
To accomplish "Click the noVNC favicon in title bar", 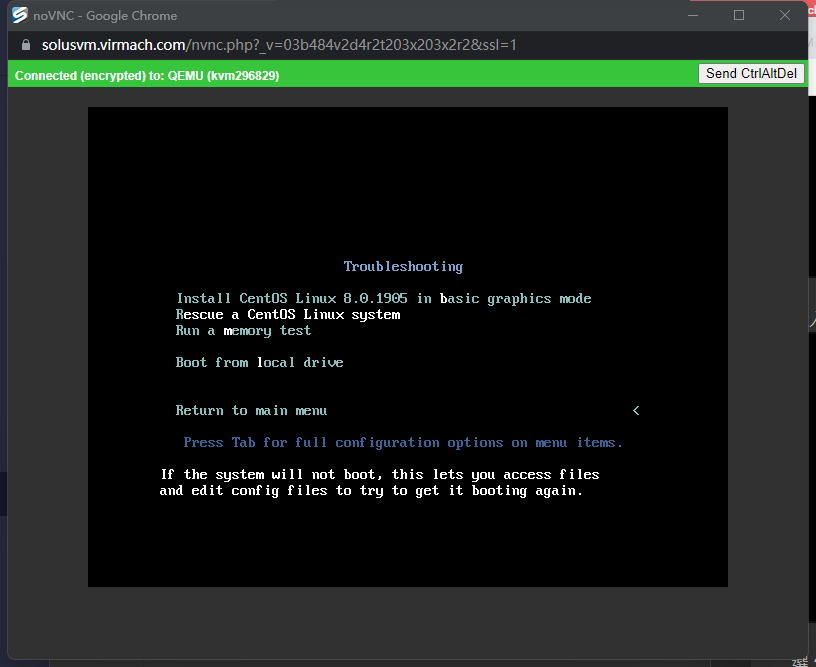I will coord(20,15).
